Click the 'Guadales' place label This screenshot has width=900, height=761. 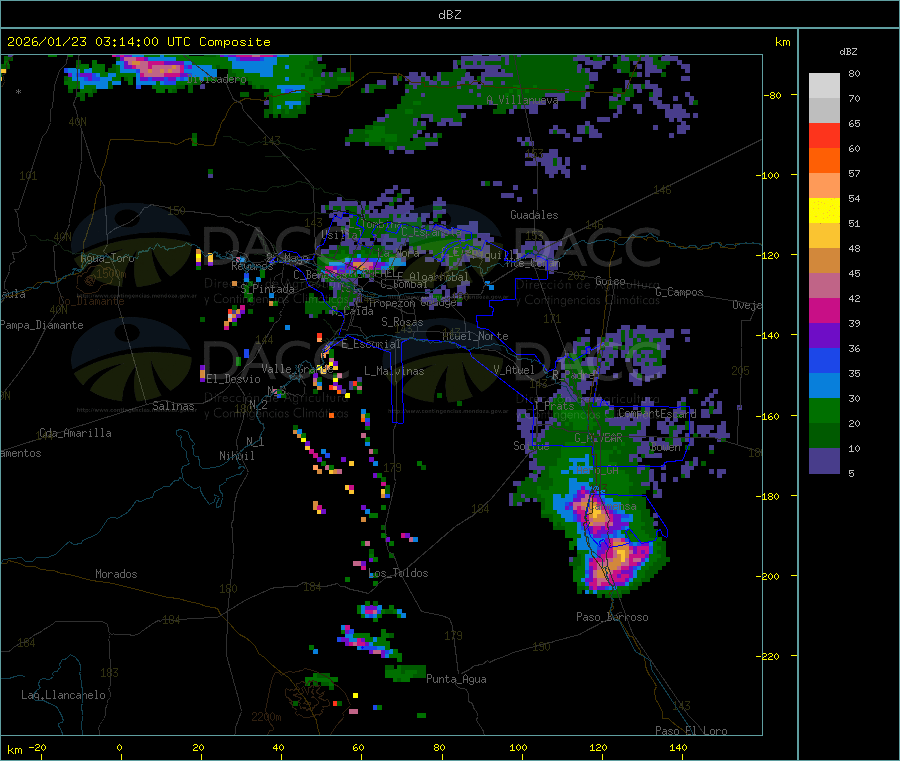pyautogui.click(x=534, y=215)
